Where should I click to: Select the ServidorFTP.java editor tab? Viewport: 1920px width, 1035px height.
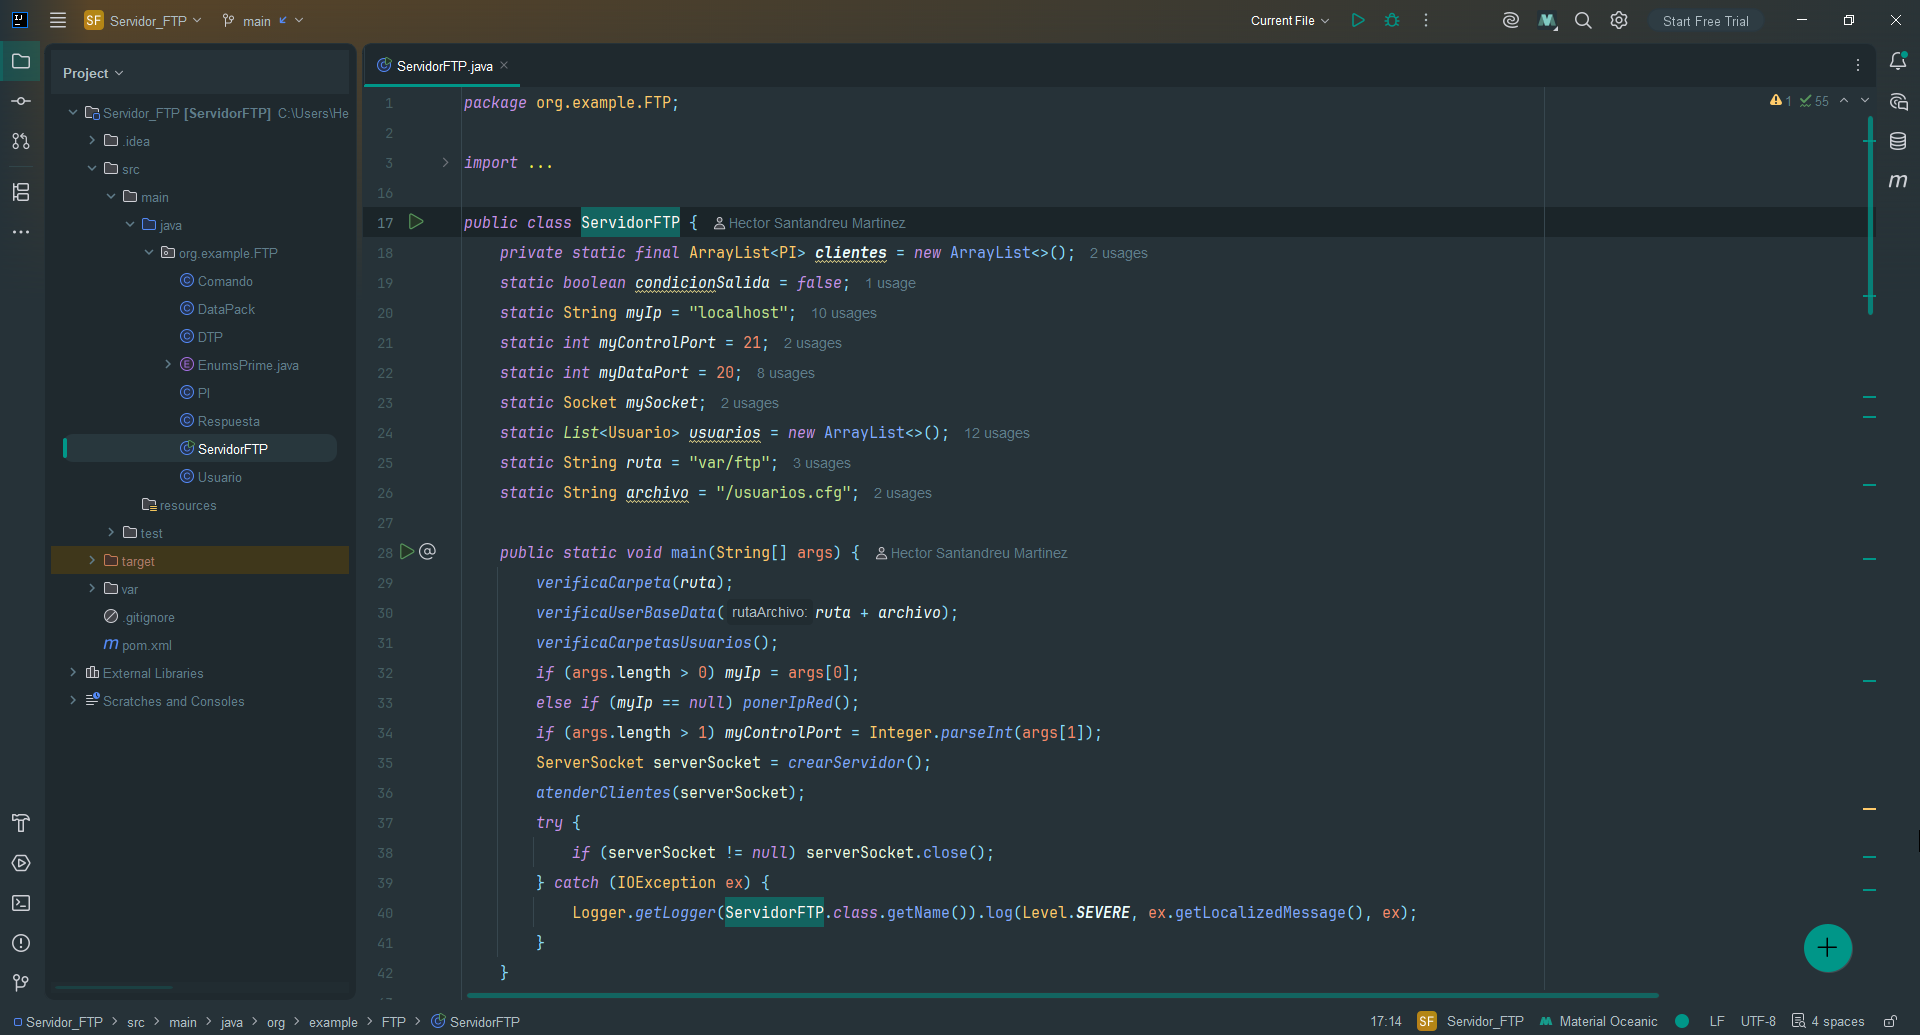click(444, 66)
